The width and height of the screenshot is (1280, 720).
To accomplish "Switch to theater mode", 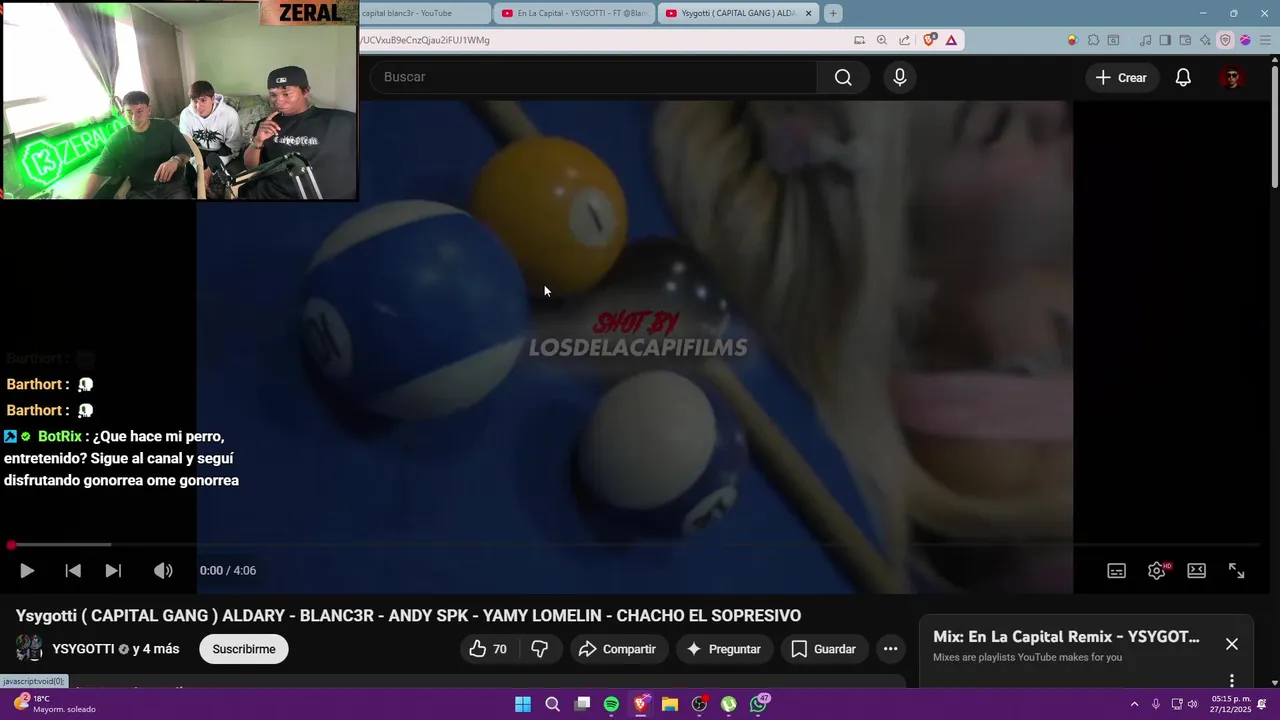I will coord(1197,571).
